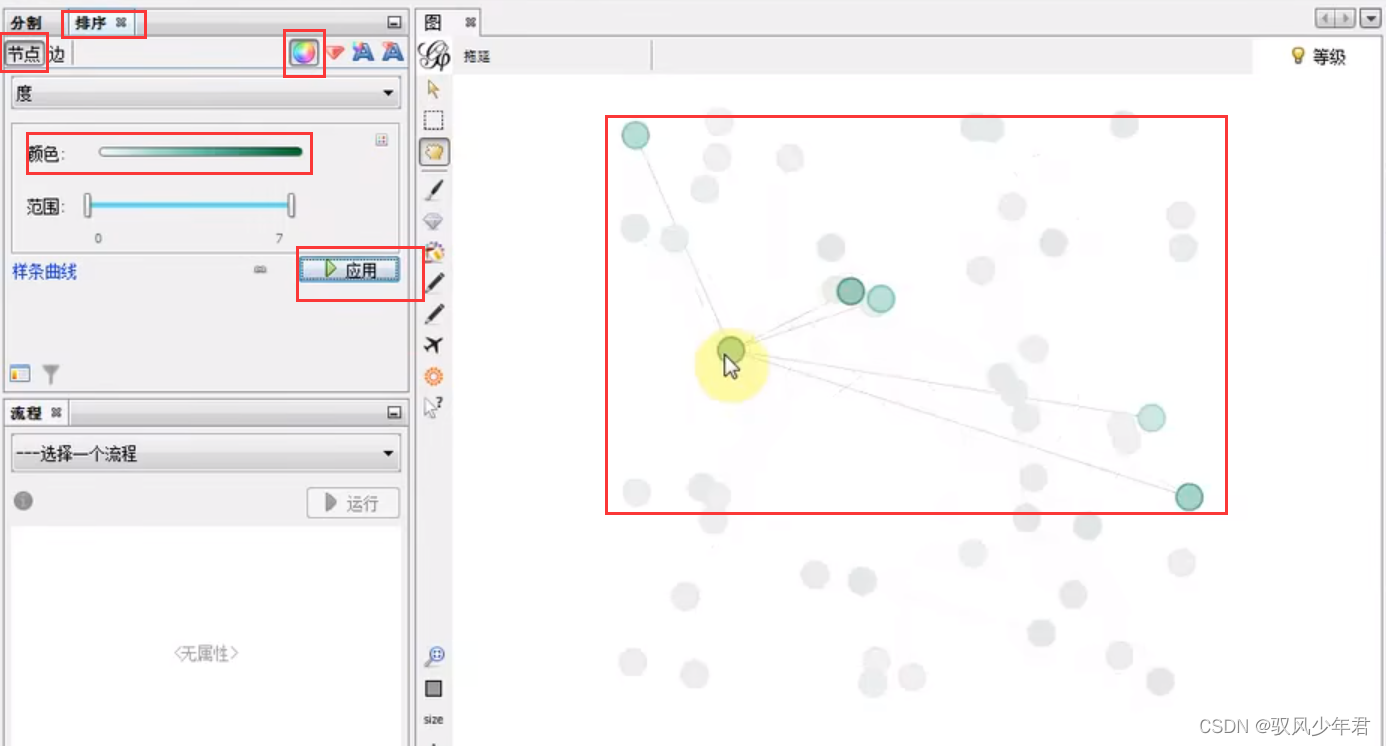Click the chain link auto-apply icon
The width and height of the screenshot is (1386, 746).
261,270
